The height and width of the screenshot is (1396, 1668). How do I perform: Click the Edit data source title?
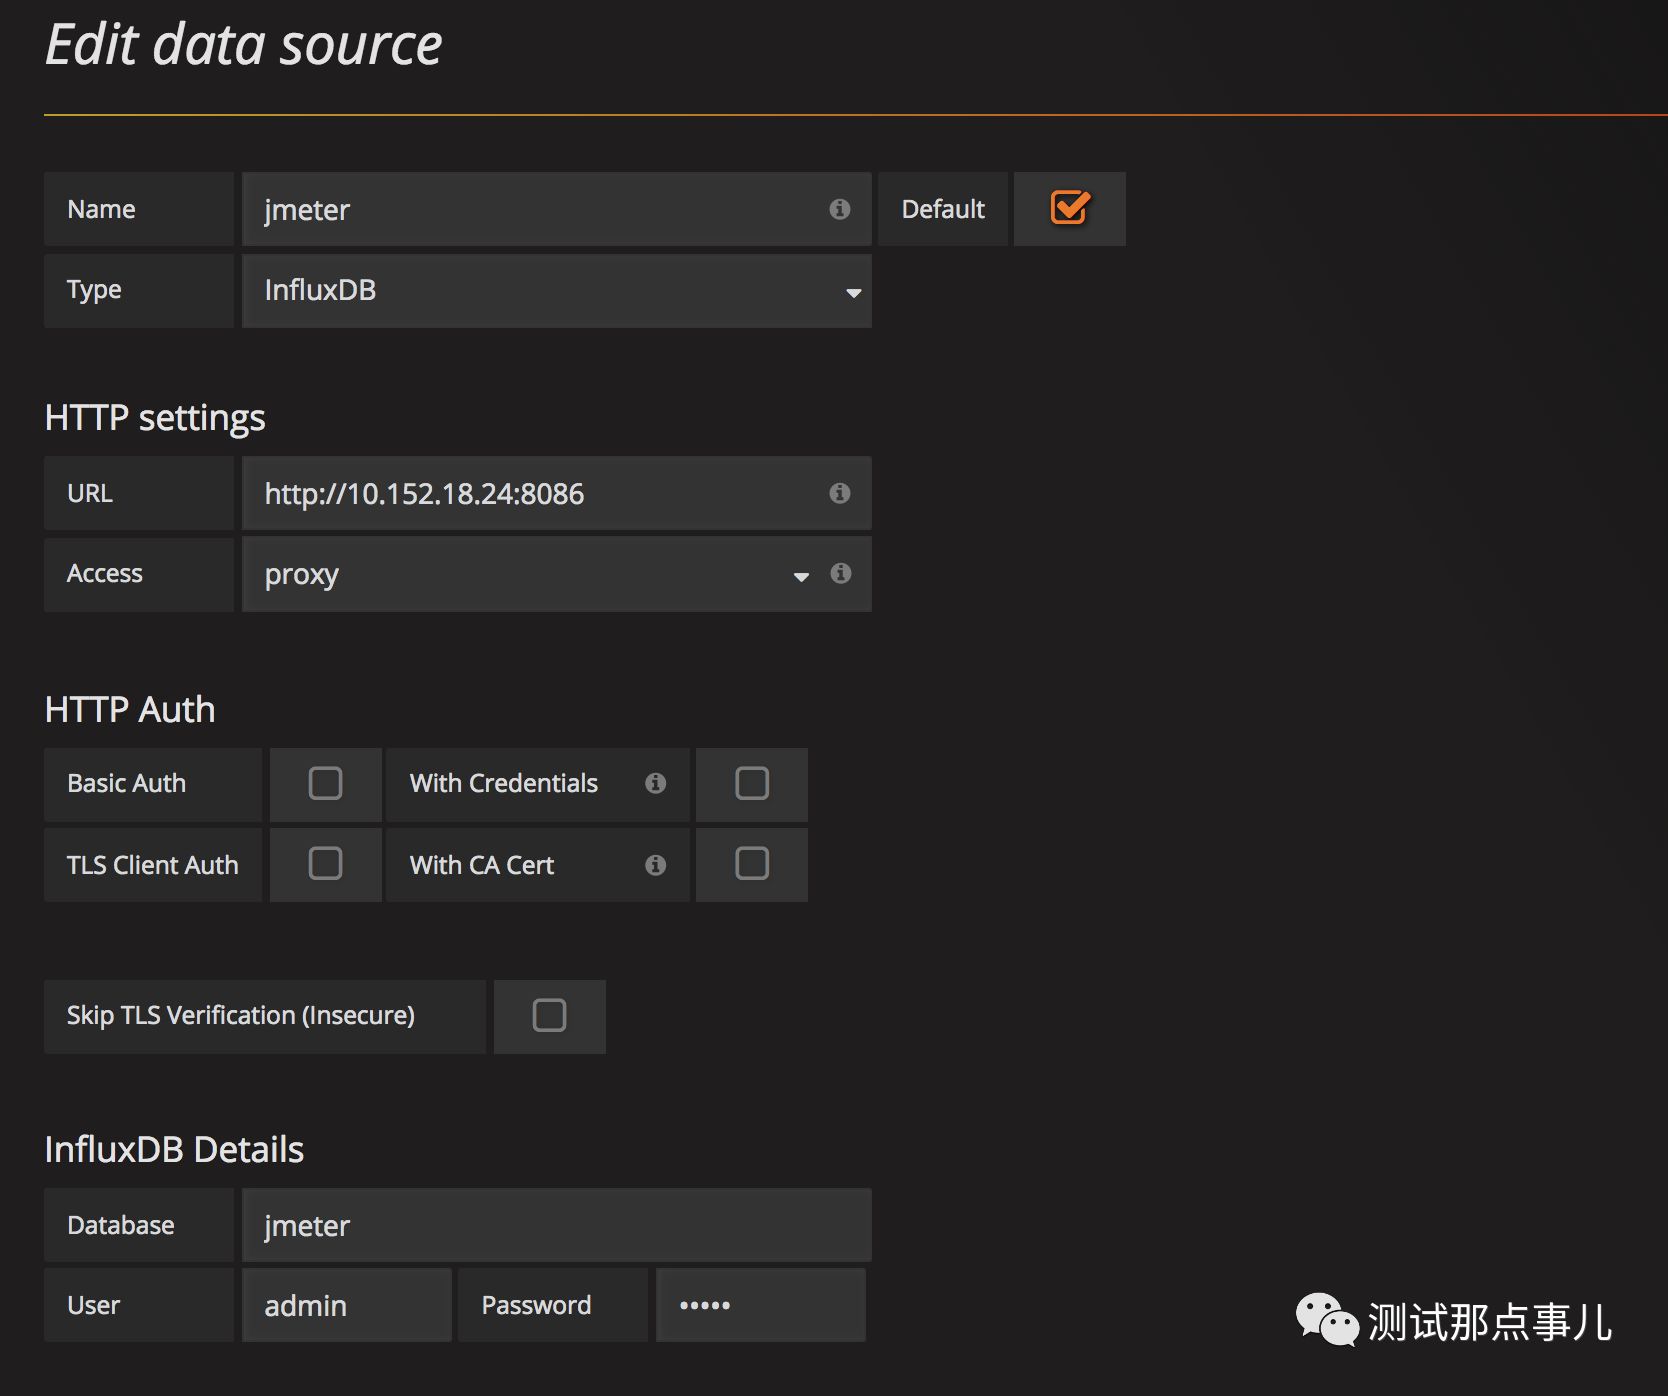[244, 45]
